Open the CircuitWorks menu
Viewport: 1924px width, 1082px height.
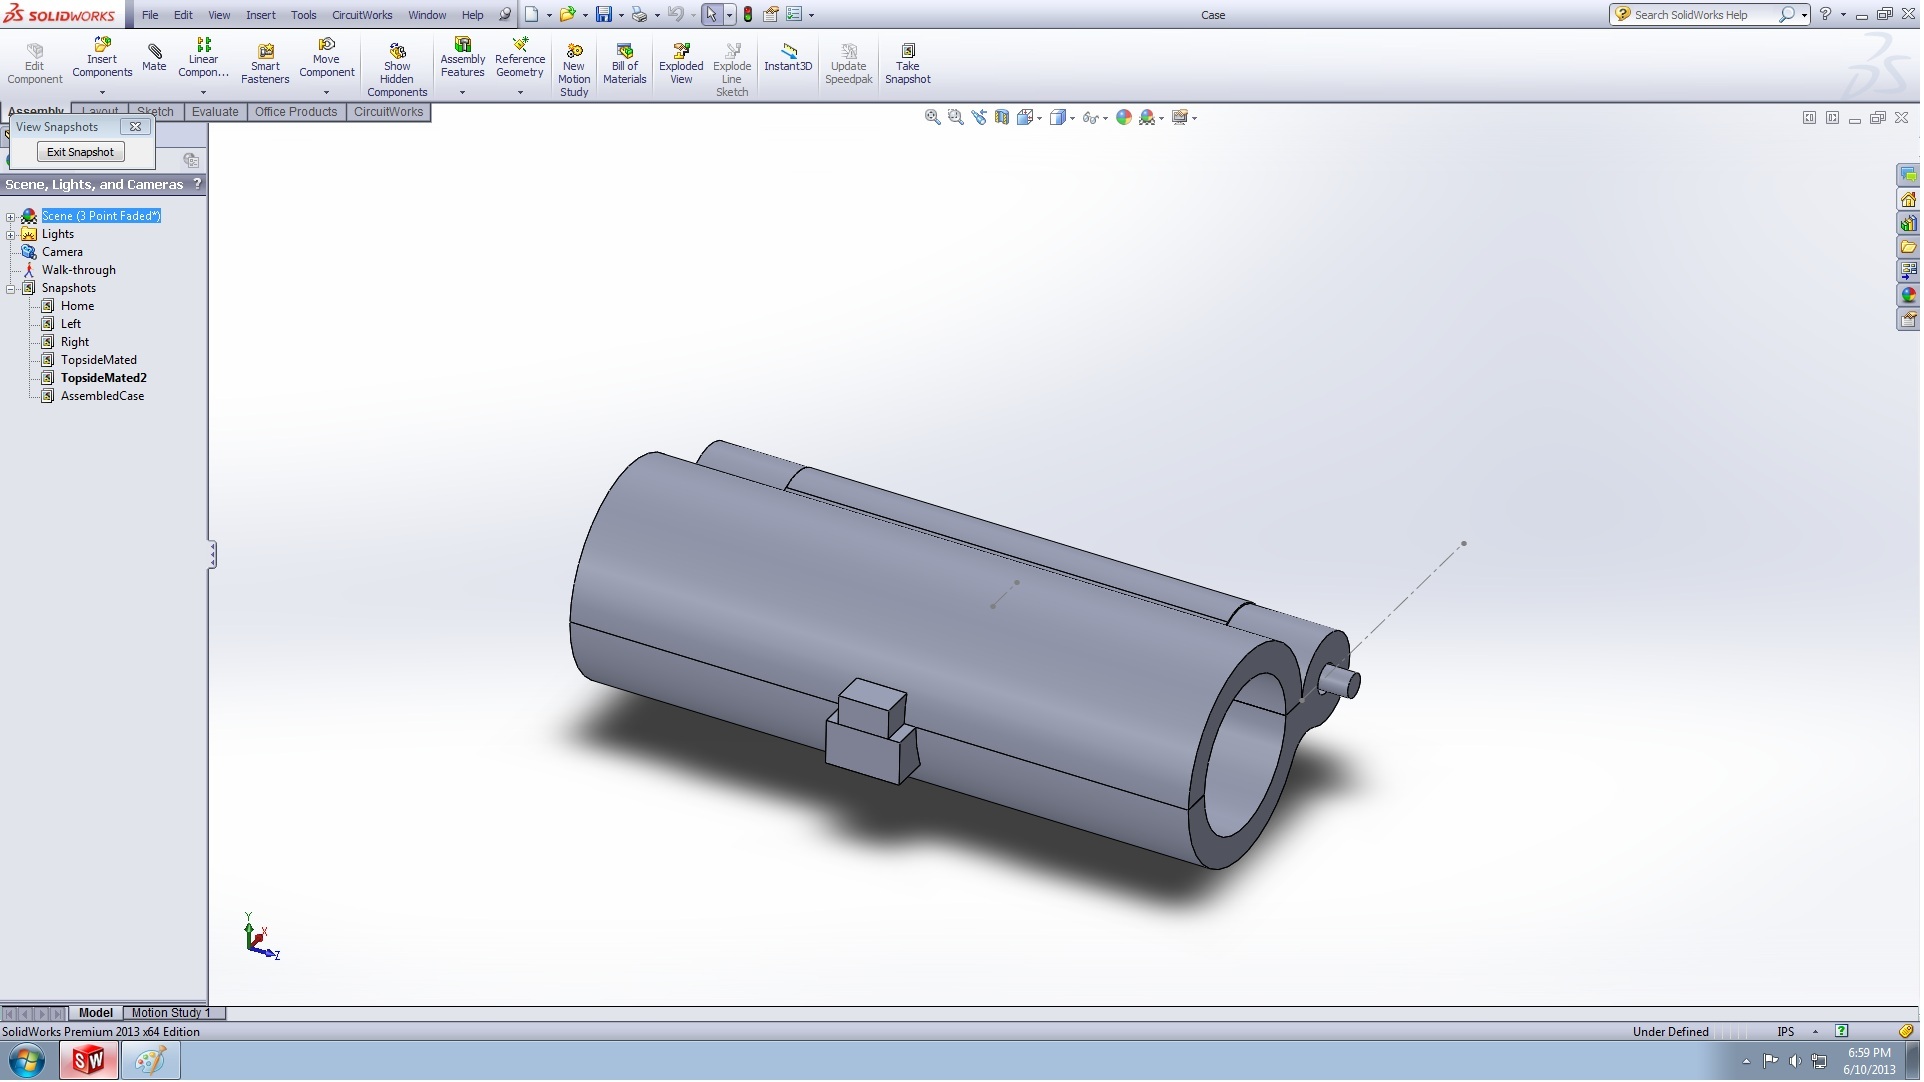click(362, 15)
